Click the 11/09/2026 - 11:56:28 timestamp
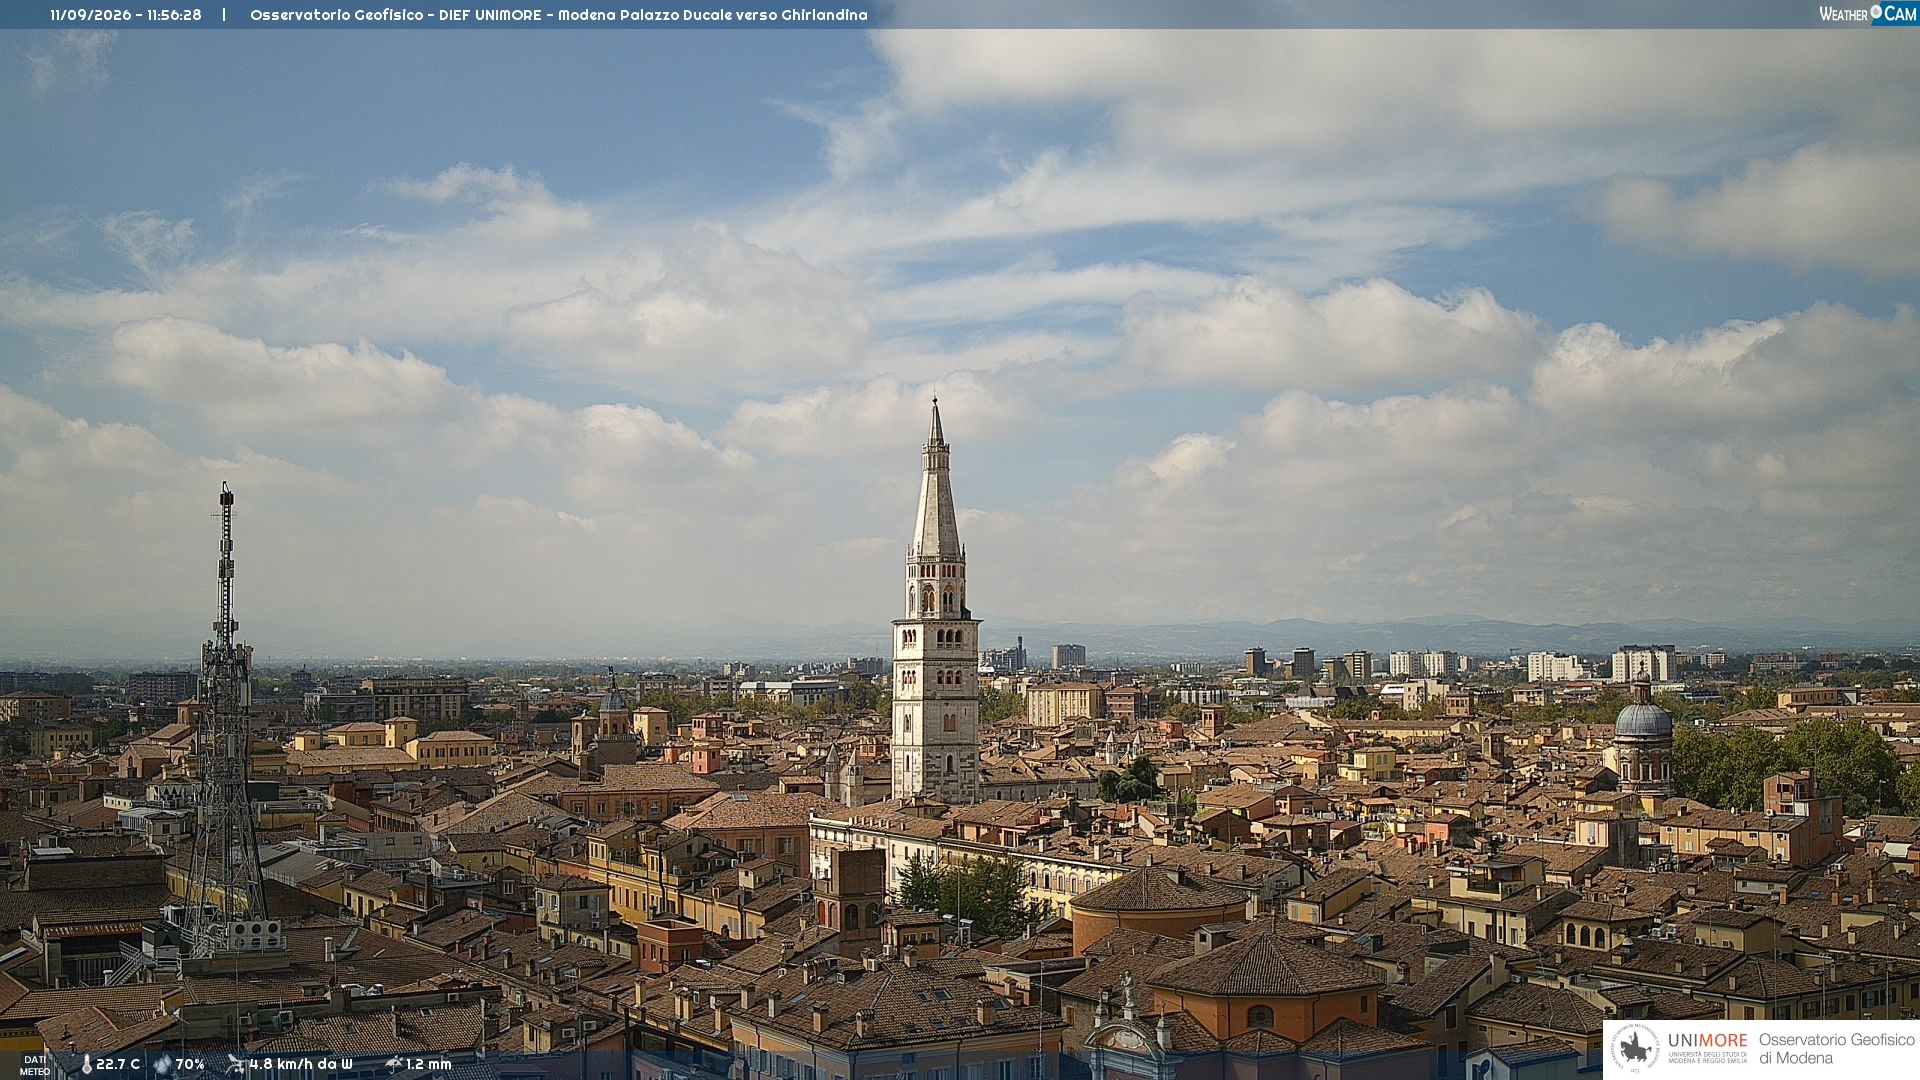This screenshot has width=1920, height=1080. [126, 15]
